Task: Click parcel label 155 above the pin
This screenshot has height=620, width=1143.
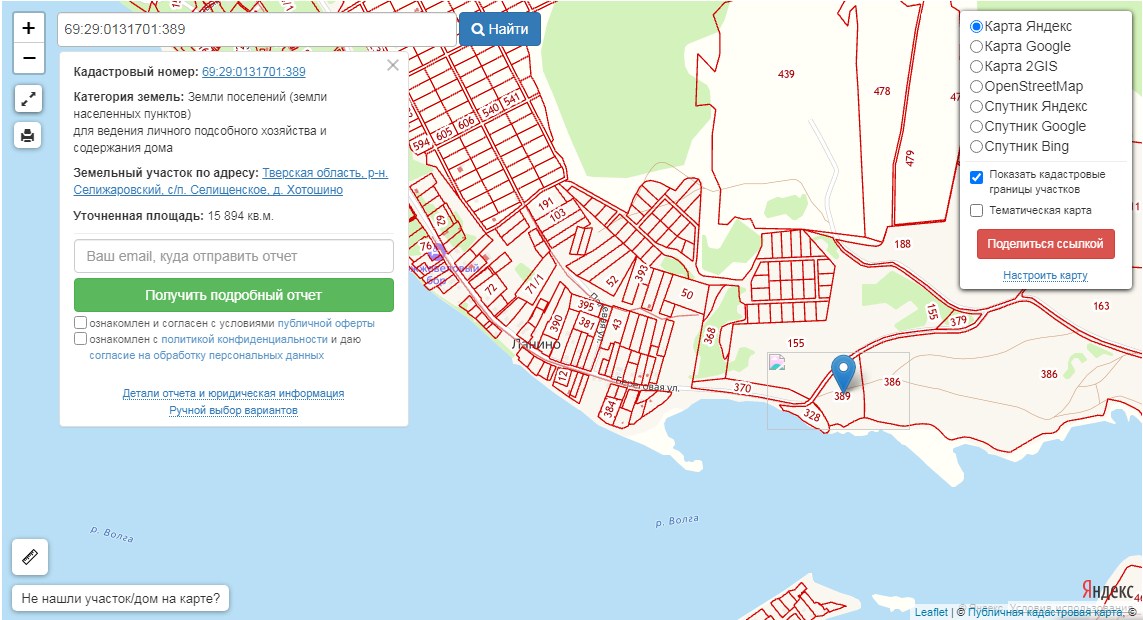Action: (796, 343)
